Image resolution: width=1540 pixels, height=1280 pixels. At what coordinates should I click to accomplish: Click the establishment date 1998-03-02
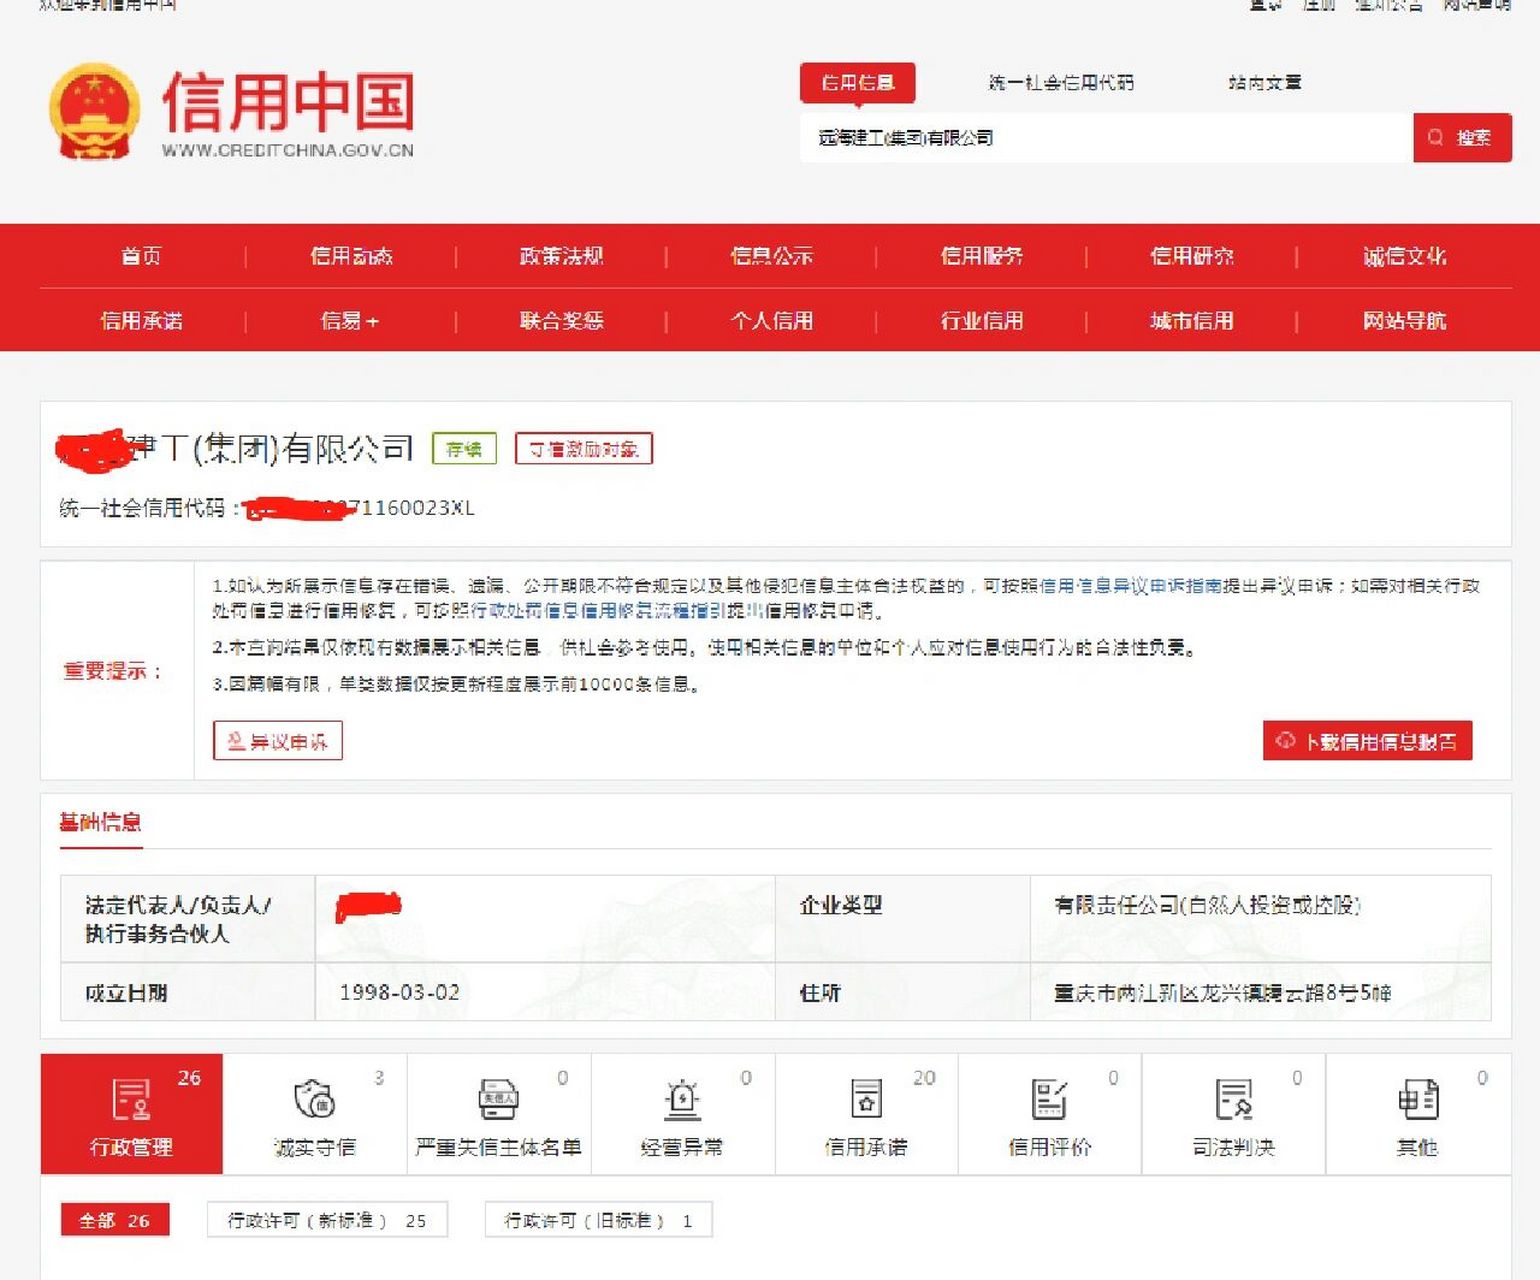399,993
